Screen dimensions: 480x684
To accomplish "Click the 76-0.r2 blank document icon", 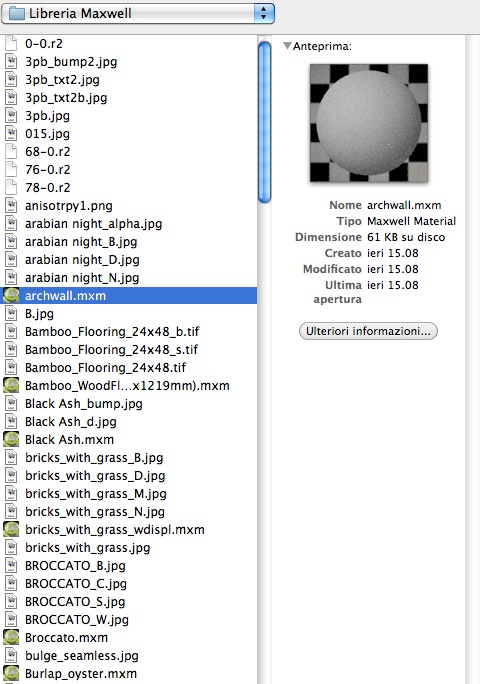I will pyautogui.click(x=11, y=169).
